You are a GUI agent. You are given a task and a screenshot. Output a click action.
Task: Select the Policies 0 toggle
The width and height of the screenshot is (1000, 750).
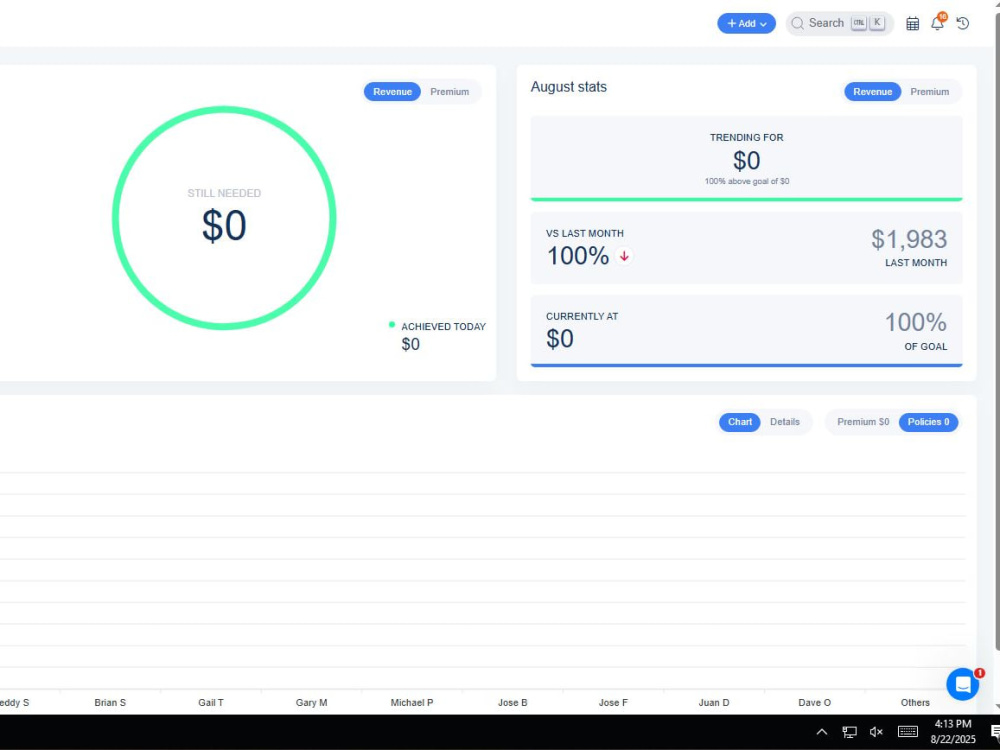928,422
